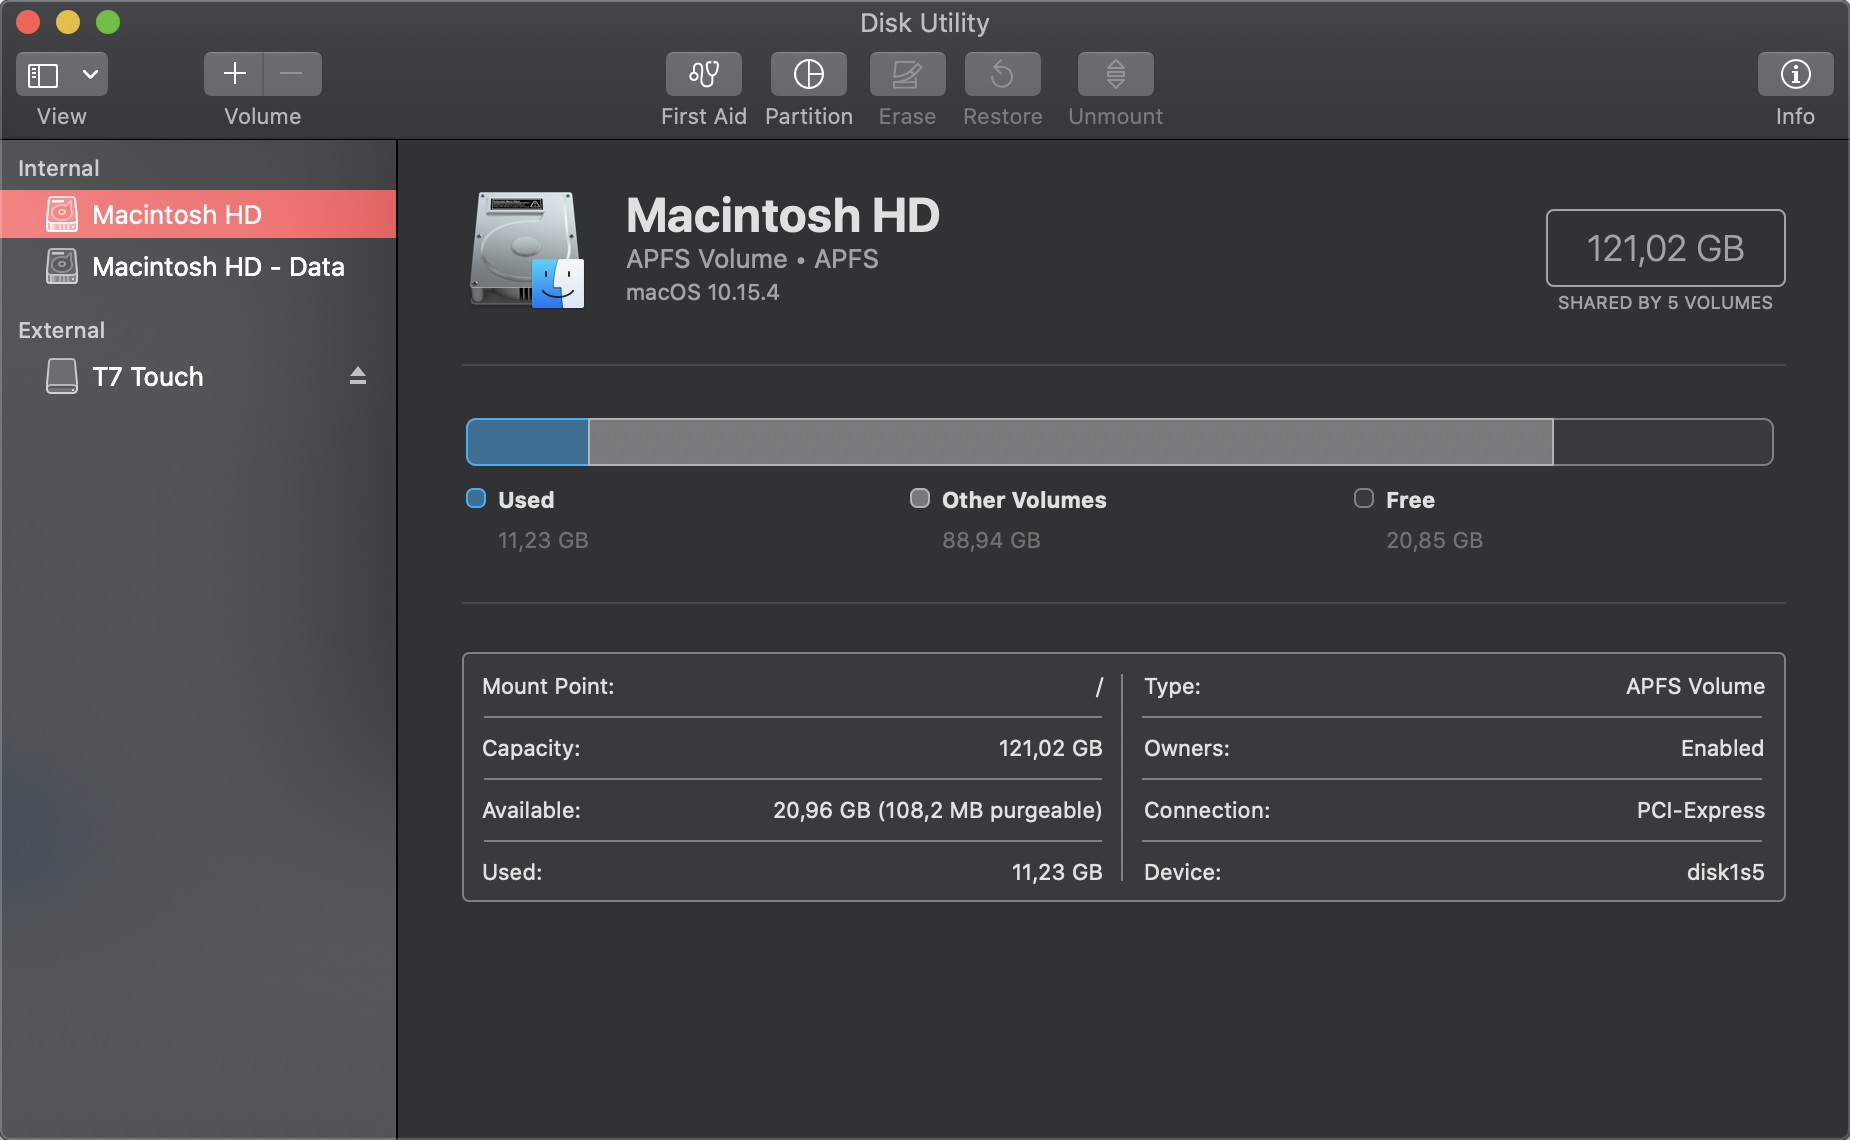The height and width of the screenshot is (1140, 1850).
Task: Click the 'Internal' sidebar section header
Action: pos(59,168)
